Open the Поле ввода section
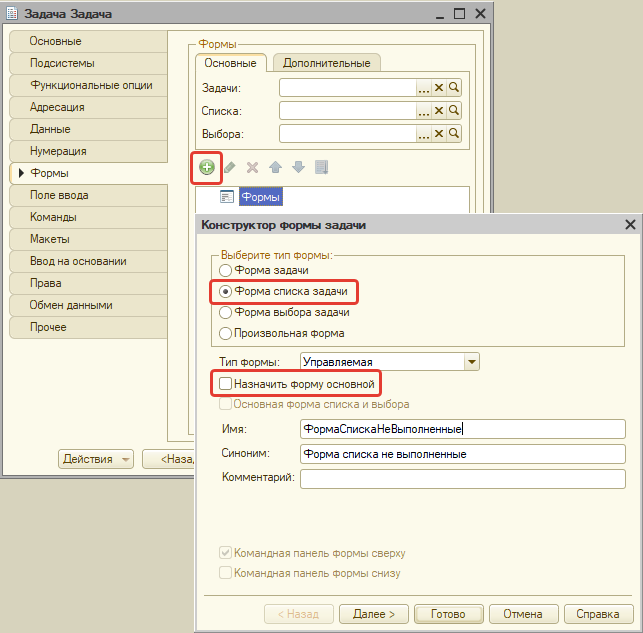The height and width of the screenshot is (633, 643). tap(88, 195)
